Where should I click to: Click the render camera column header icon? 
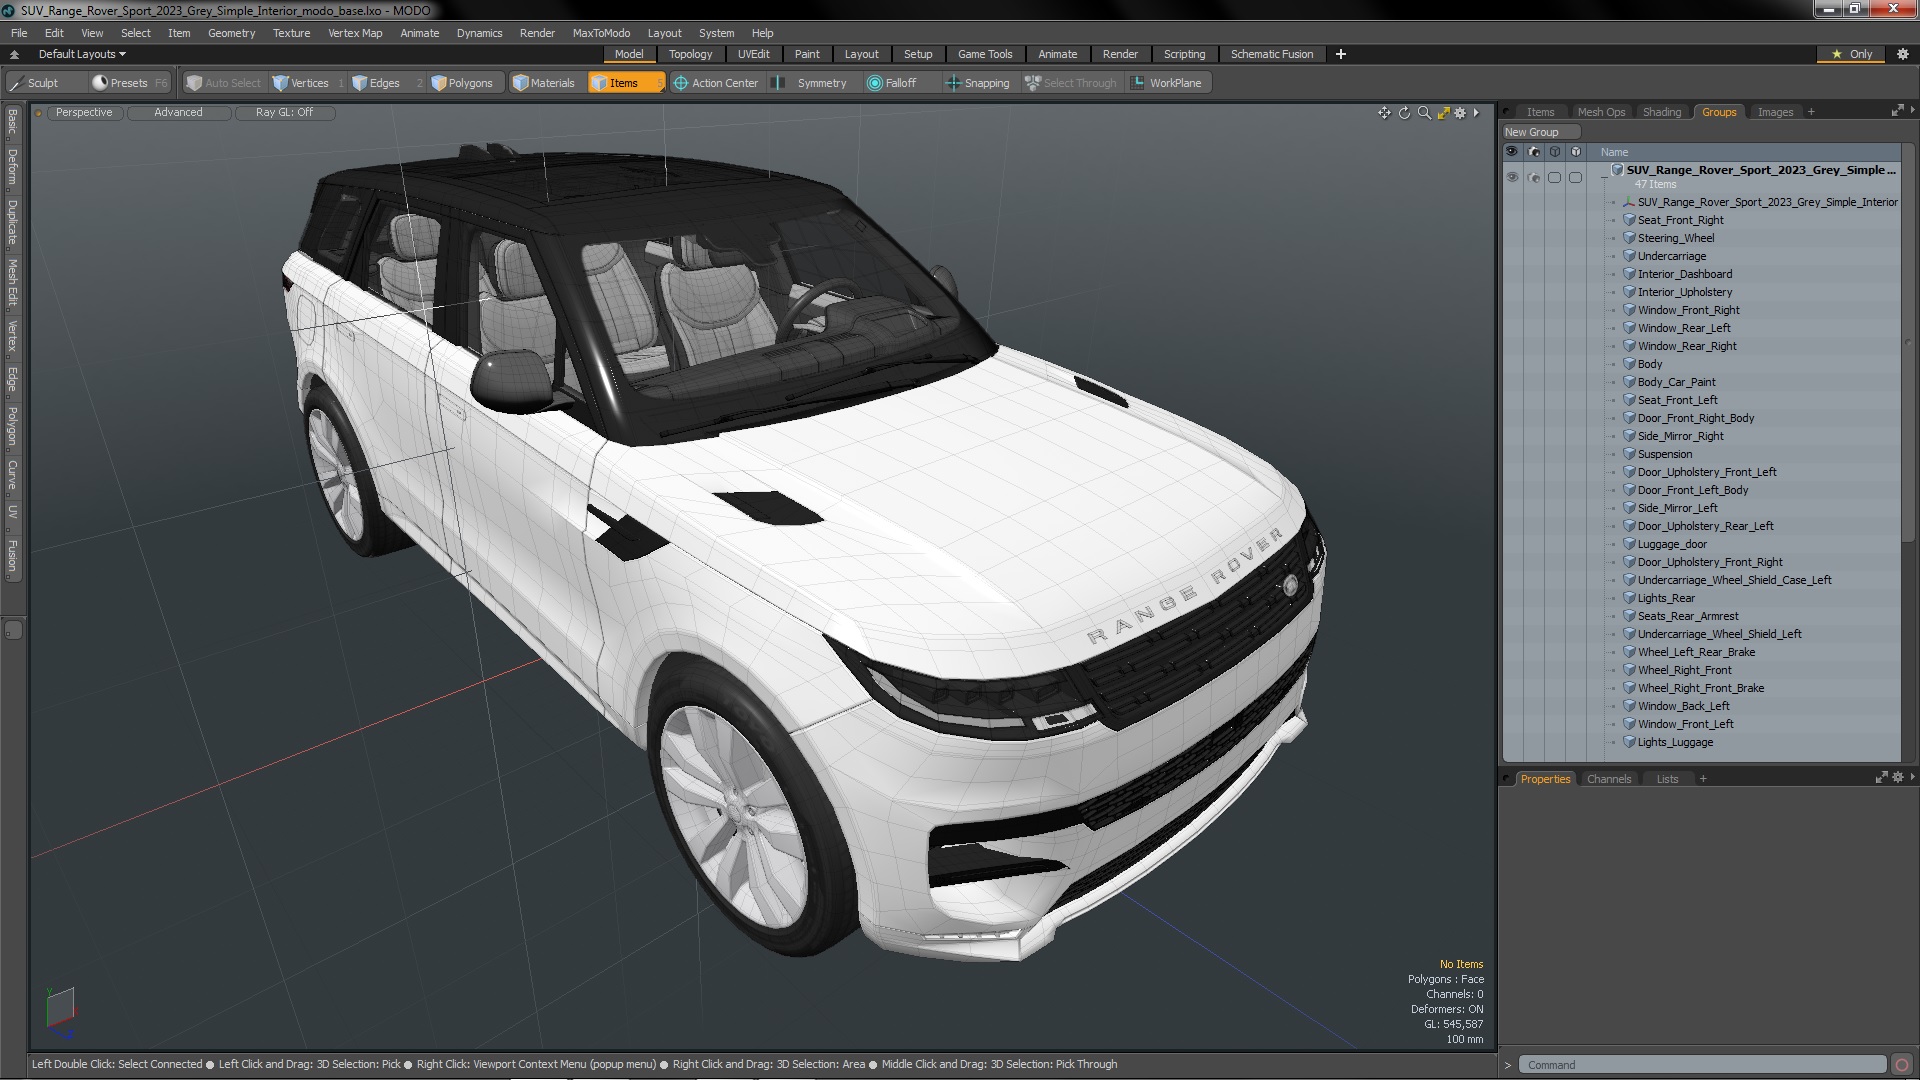pyautogui.click(x=1533, y=152)
